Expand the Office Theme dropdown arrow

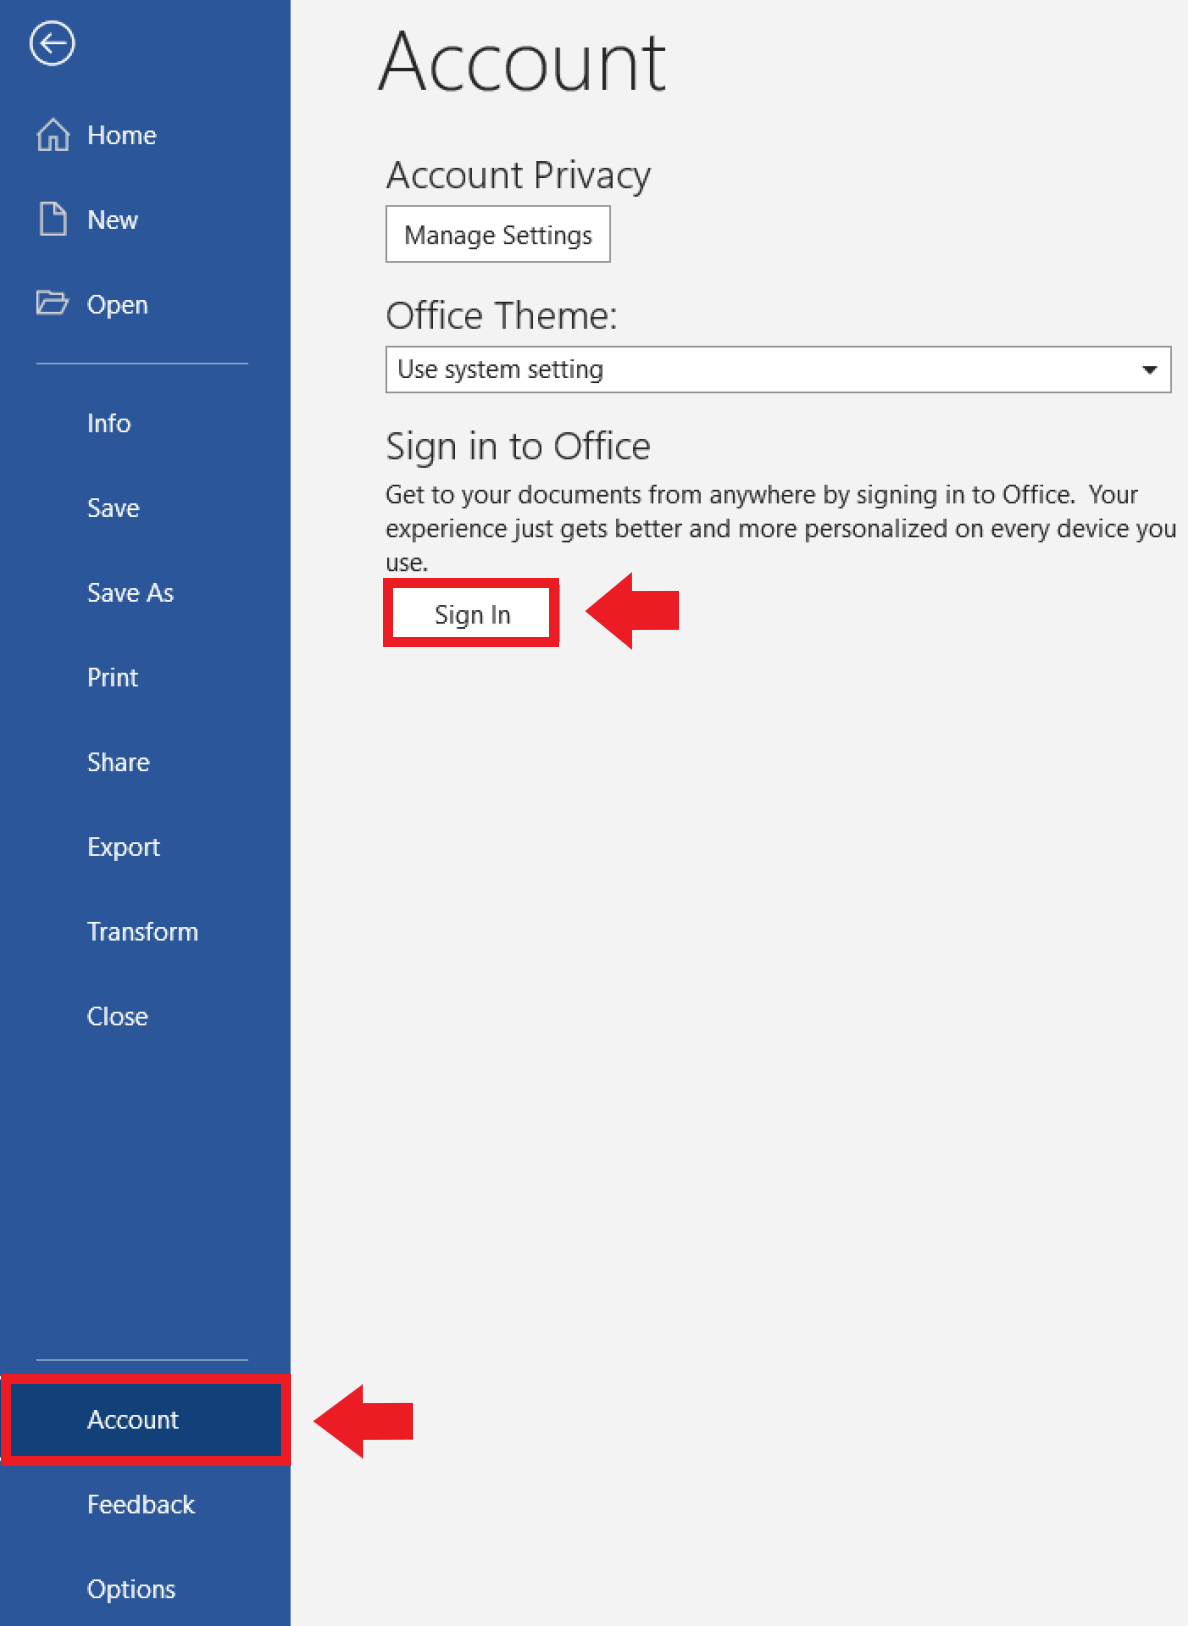(1149, 370)
